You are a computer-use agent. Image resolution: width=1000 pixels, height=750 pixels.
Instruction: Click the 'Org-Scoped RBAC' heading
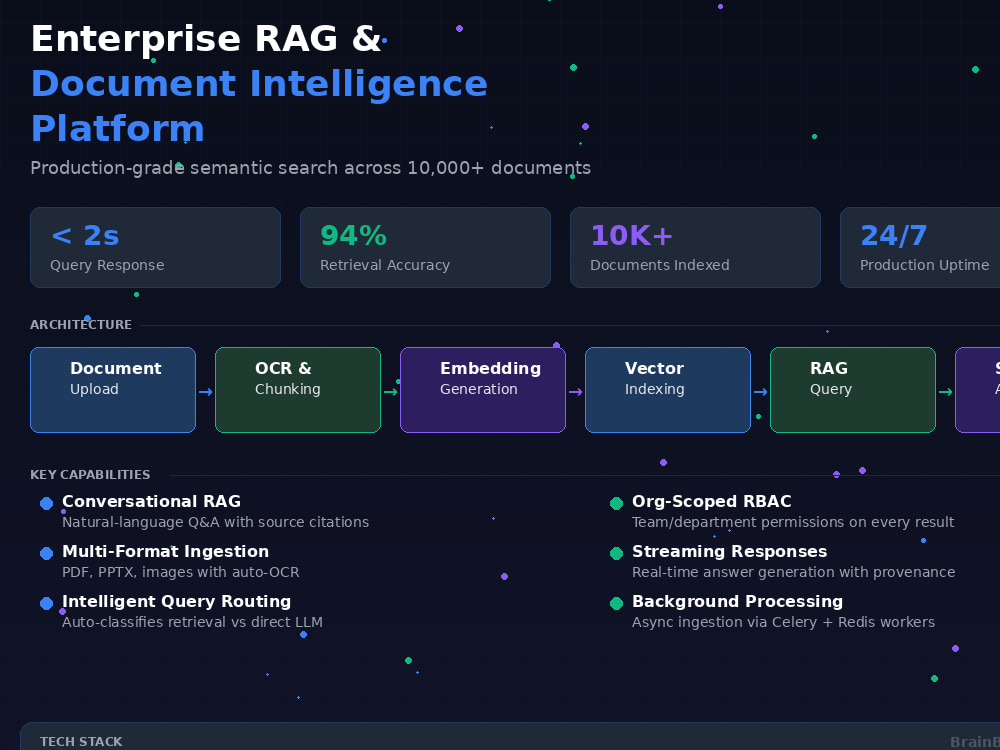point(712,501)
